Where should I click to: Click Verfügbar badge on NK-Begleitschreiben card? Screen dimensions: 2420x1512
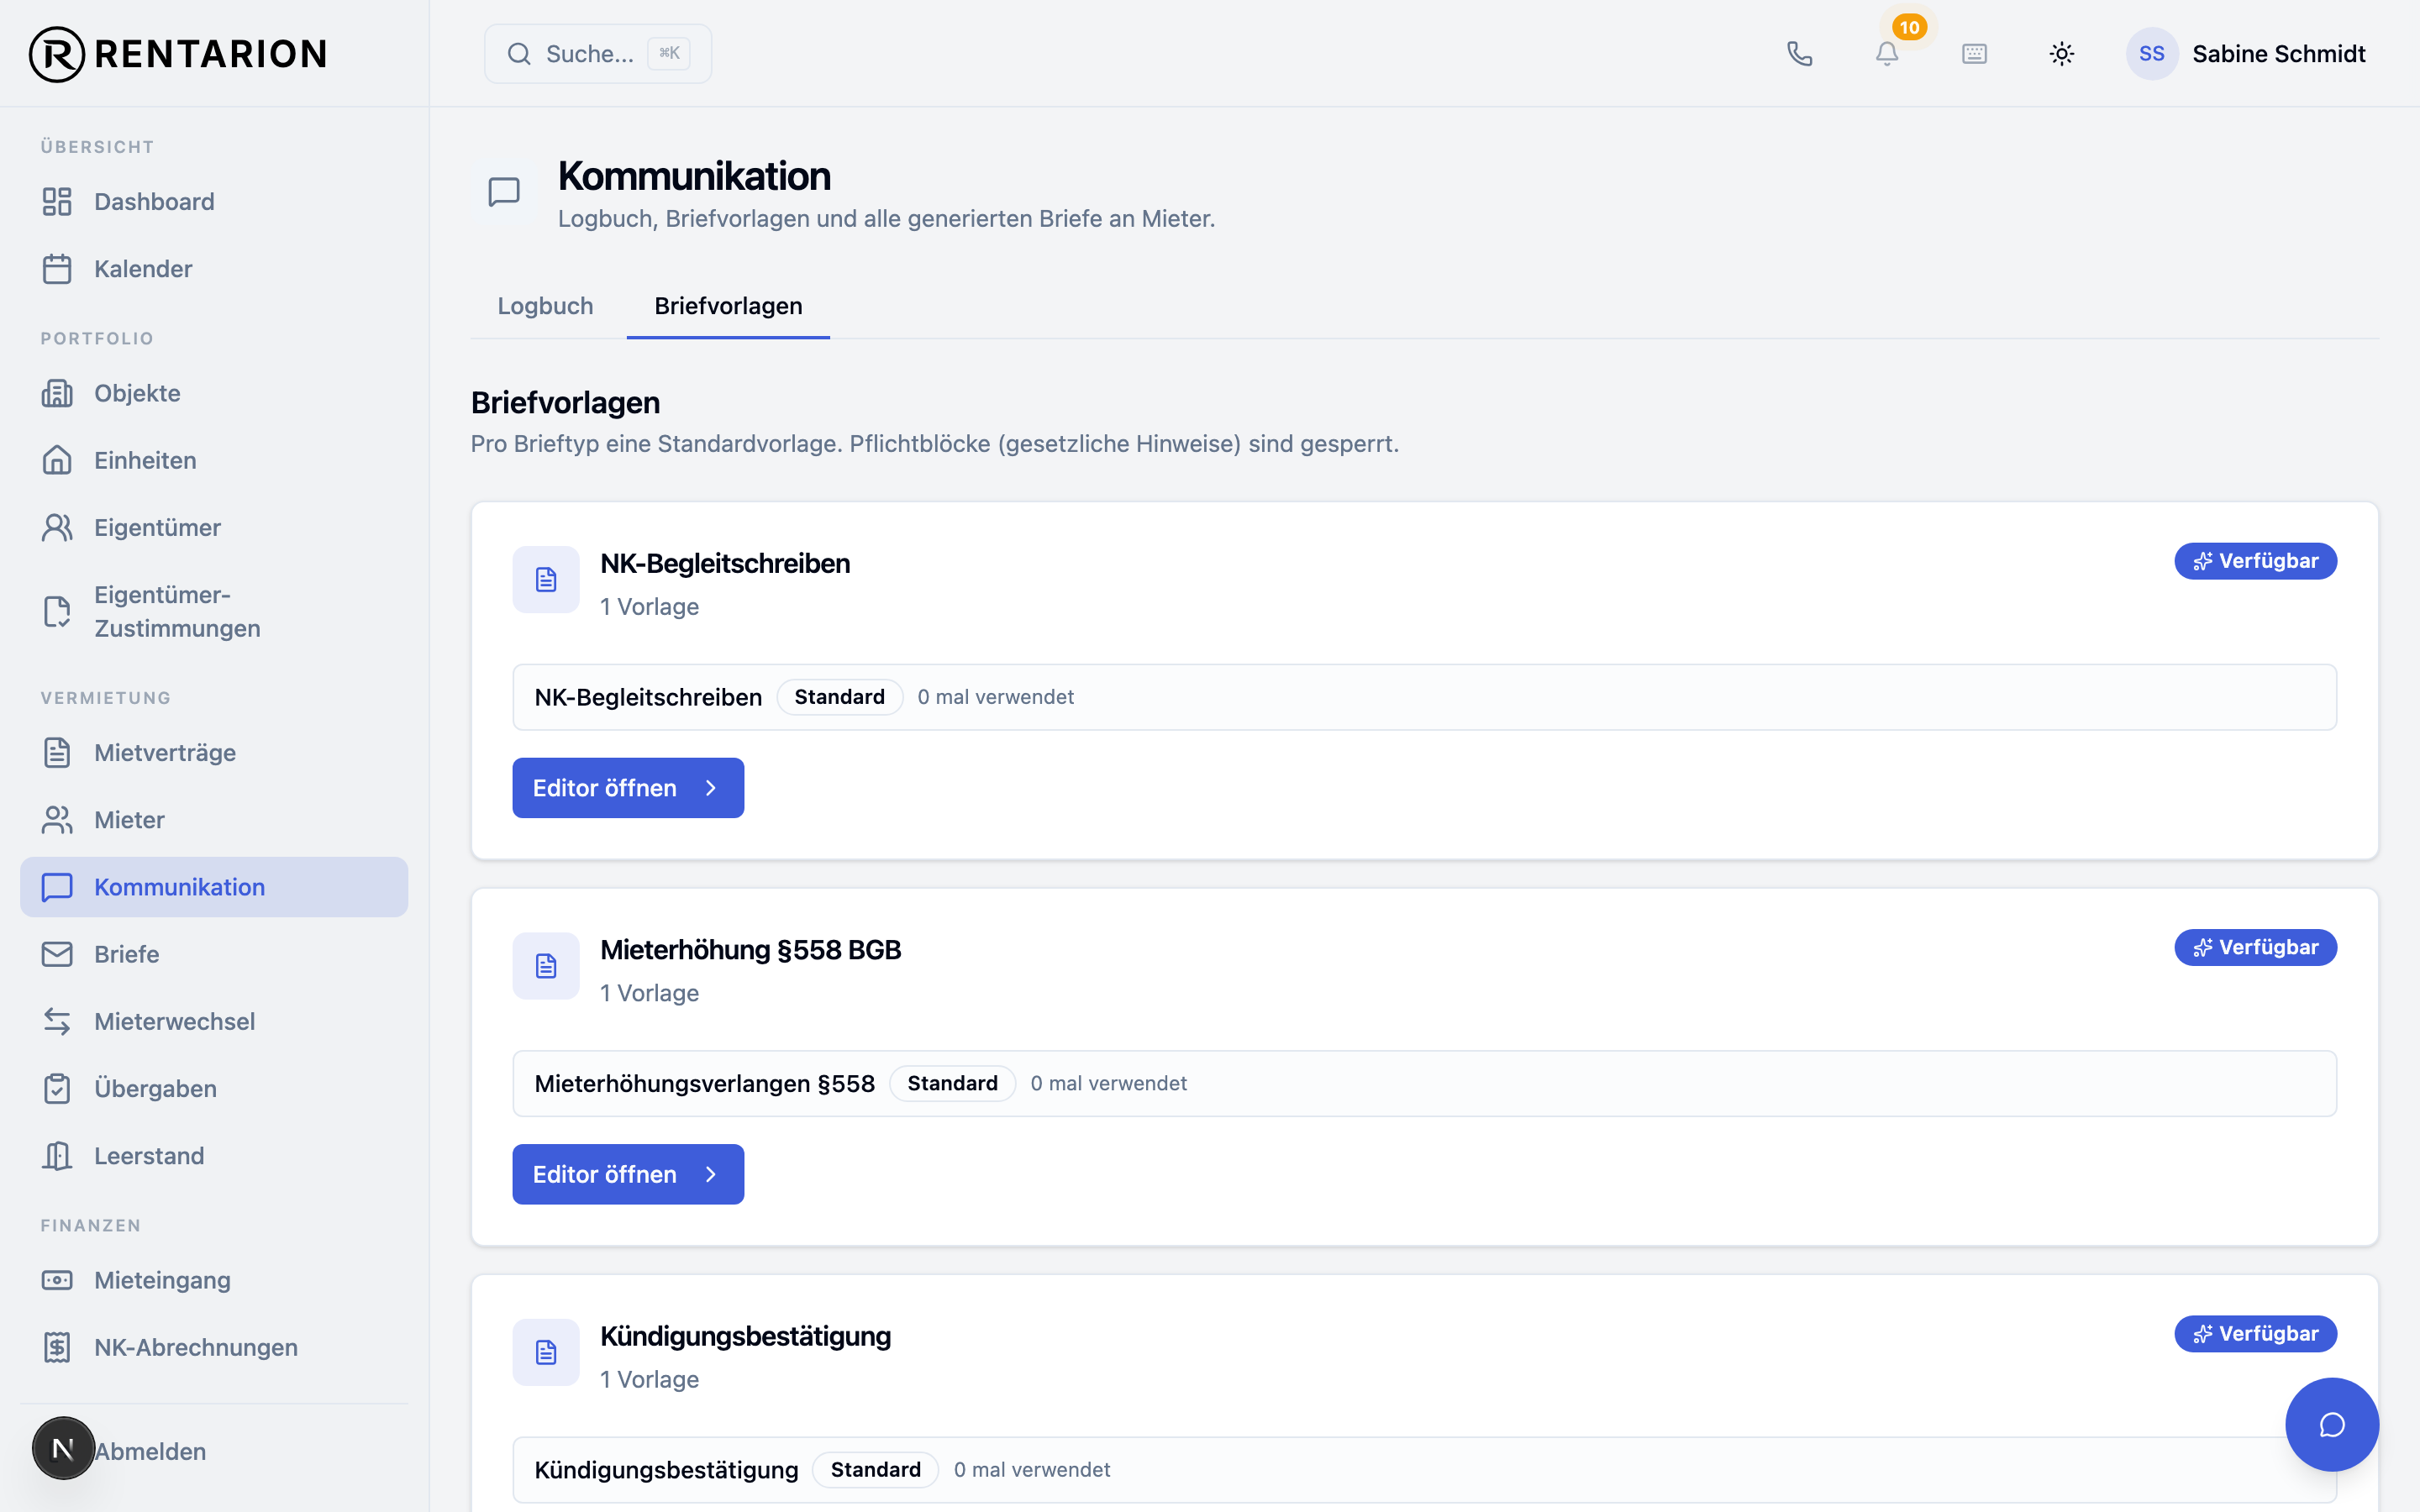tap(2255, 561)
